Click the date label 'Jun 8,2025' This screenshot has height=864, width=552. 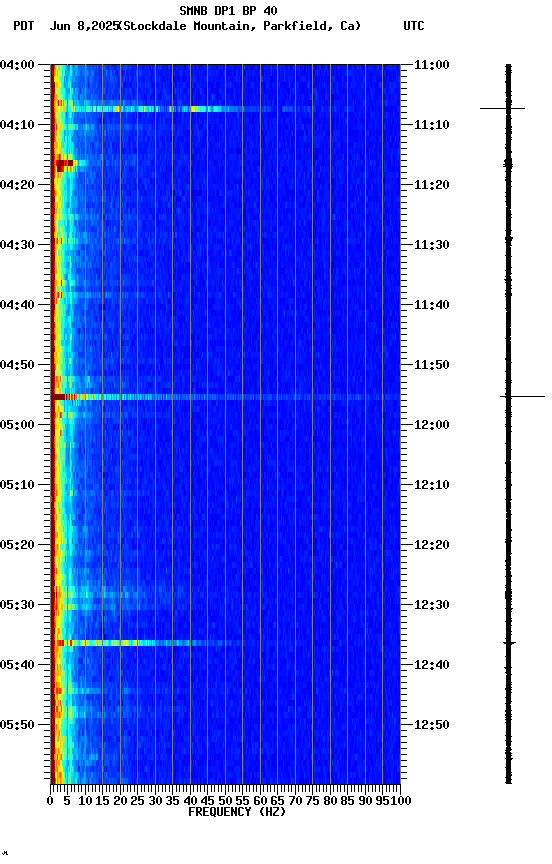tap(84, 26)
